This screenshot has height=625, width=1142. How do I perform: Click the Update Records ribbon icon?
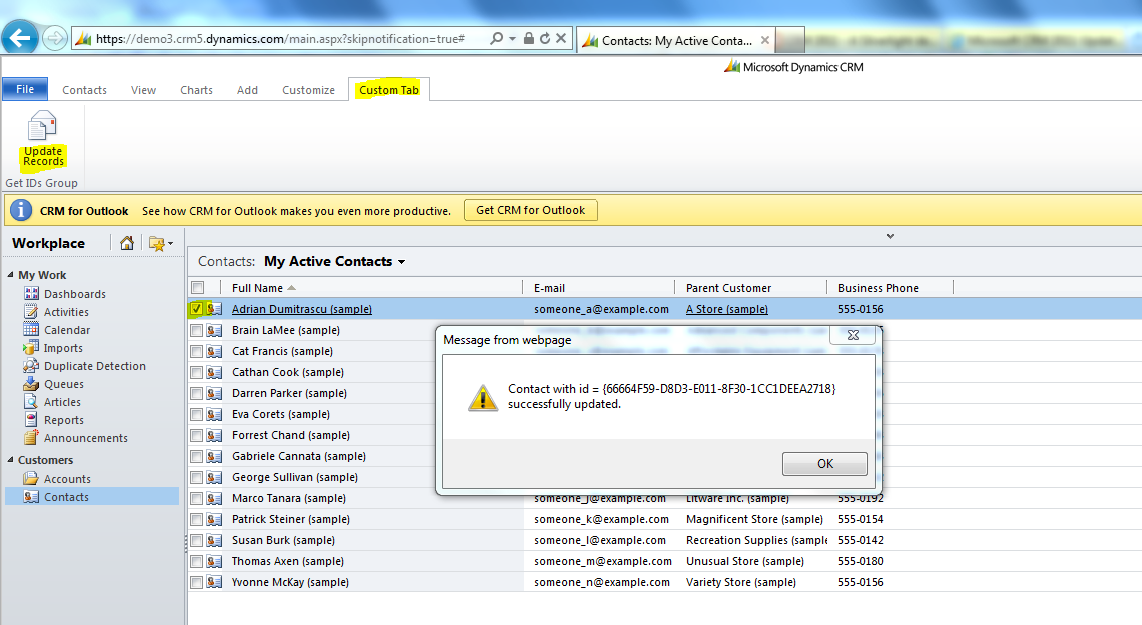tap(42, 127)
